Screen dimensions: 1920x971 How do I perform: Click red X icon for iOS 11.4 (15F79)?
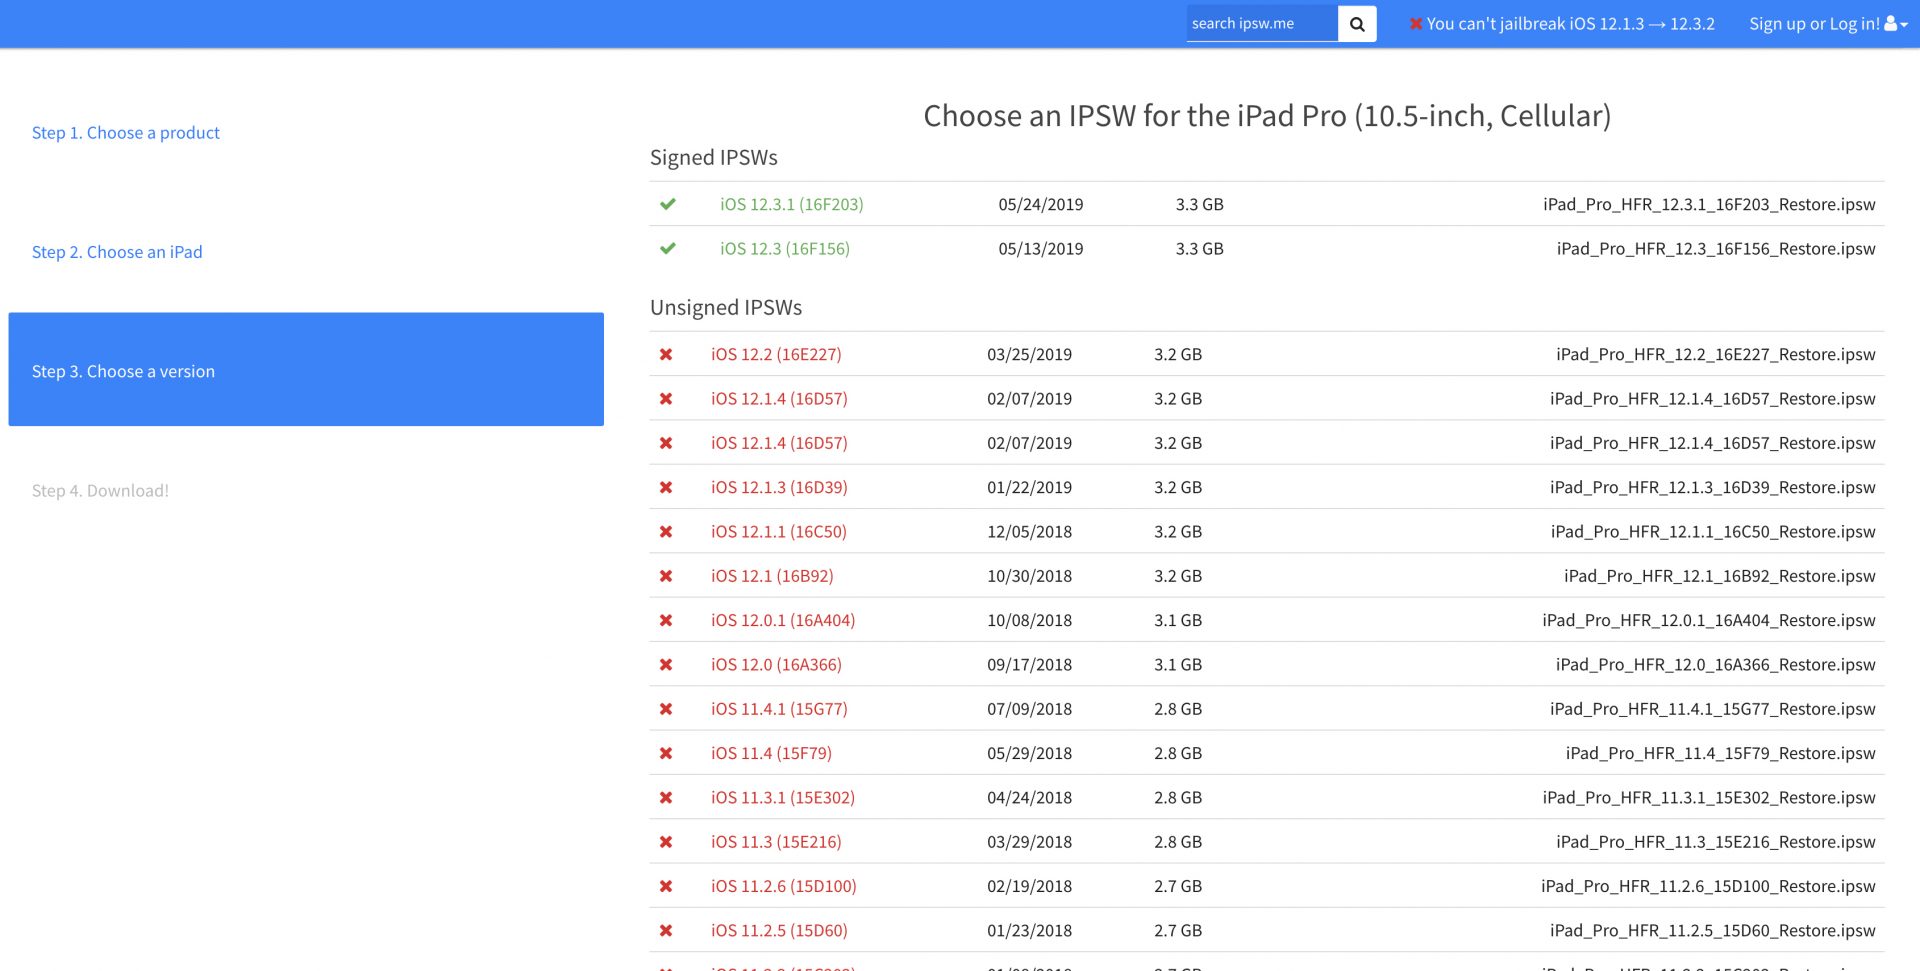666,753
